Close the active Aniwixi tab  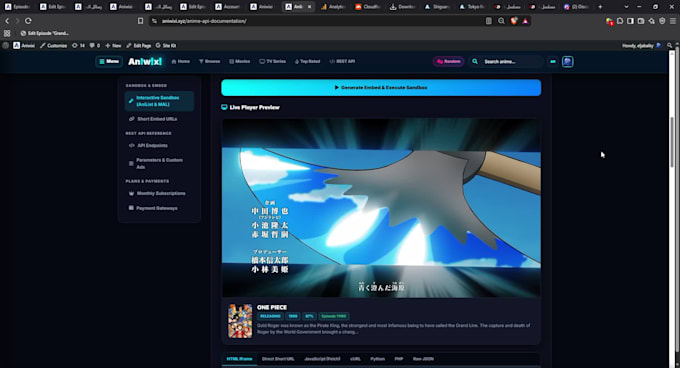pos(309,7)
